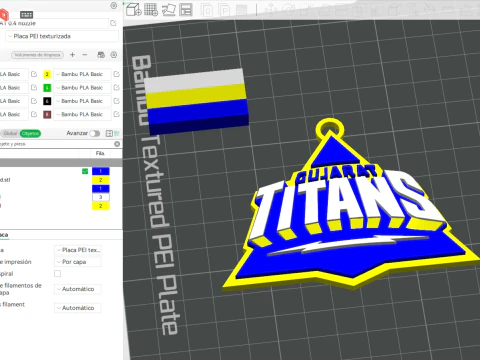This screenshot has width=480, height=360.
Task: Switch process settings to Objetos
Action: pos(30,133)
